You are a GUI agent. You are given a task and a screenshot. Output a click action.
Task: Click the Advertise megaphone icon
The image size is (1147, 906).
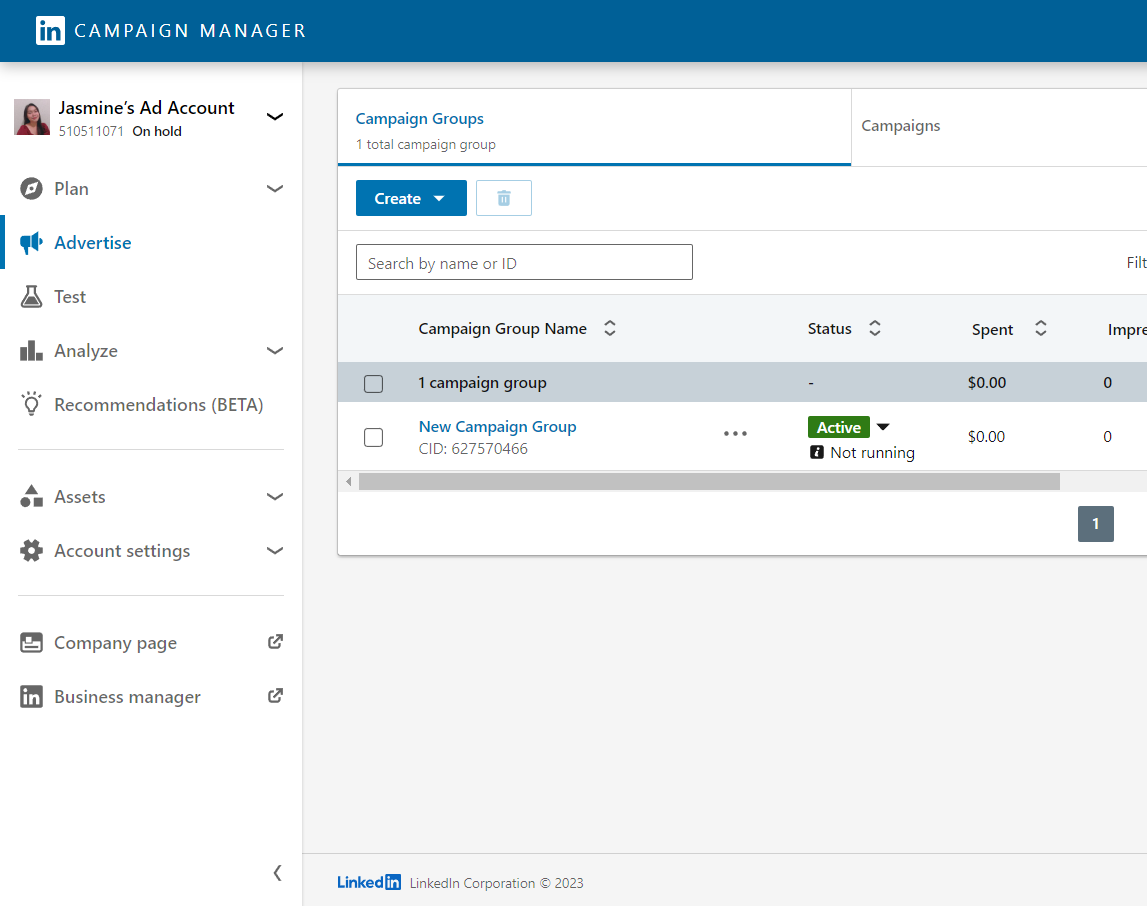31,243
